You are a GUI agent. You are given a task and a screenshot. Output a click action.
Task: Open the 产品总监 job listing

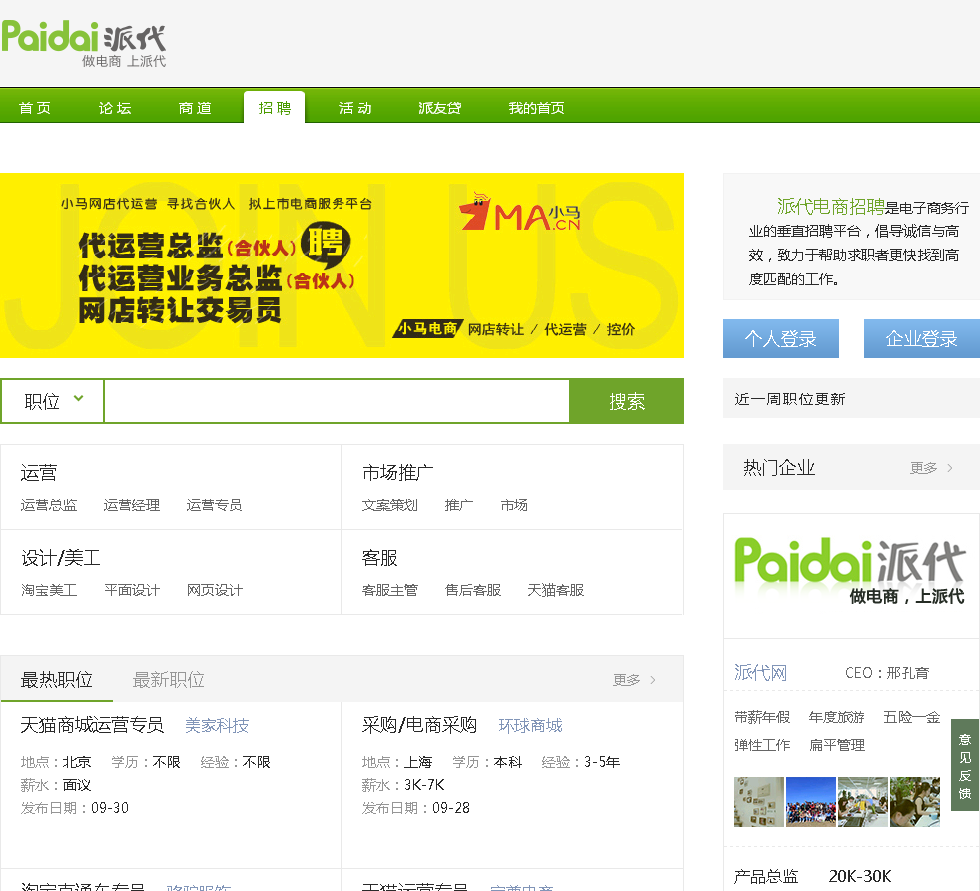[766, 876]
